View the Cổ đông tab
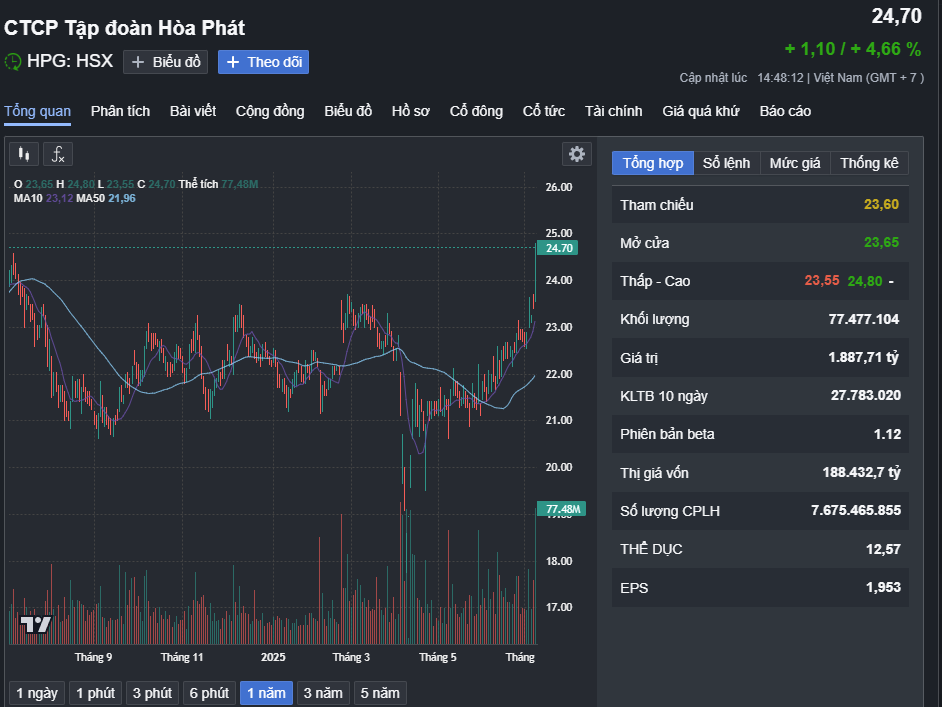 [476, 111]
